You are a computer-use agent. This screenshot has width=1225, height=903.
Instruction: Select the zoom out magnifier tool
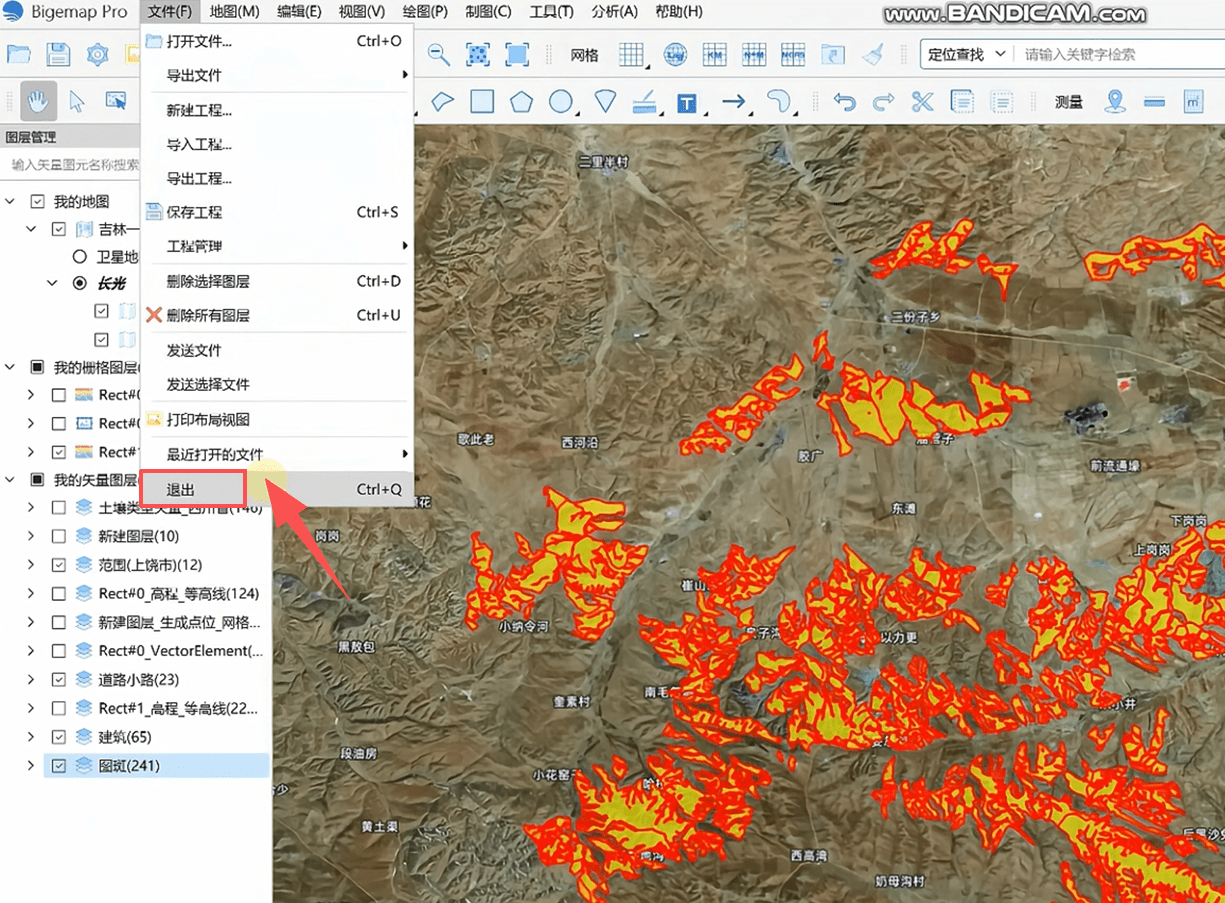click(x=438, y=54)
